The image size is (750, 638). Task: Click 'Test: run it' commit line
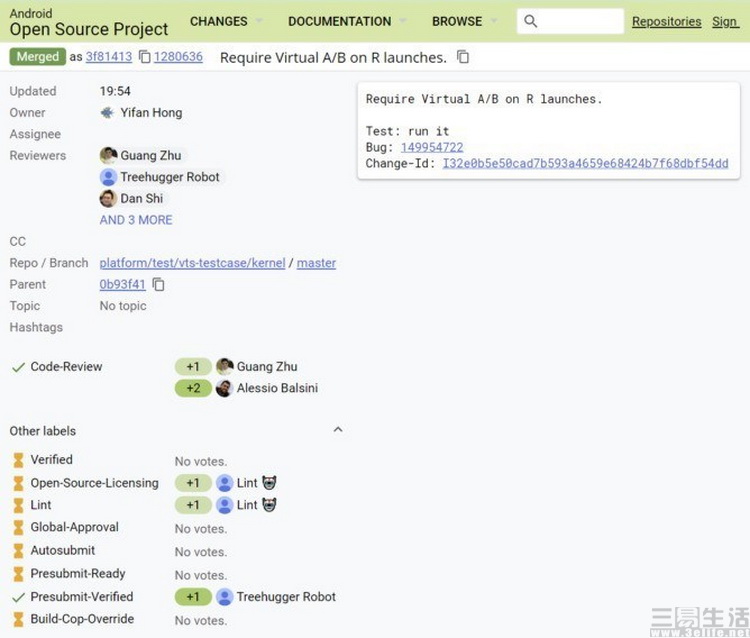[408, 131]
